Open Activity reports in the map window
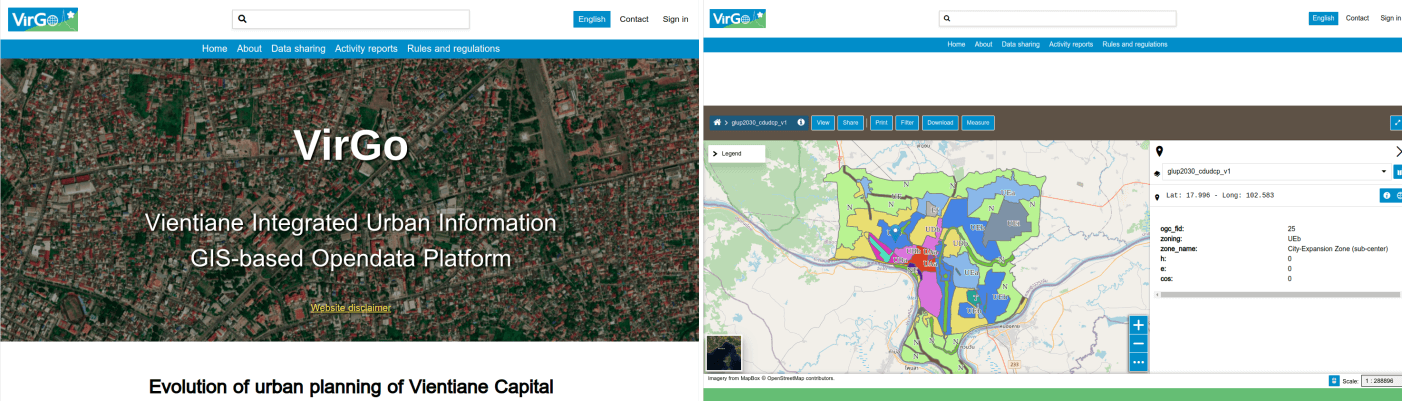Screen dimensions: 1402x401 click(x=1071, y=44)
